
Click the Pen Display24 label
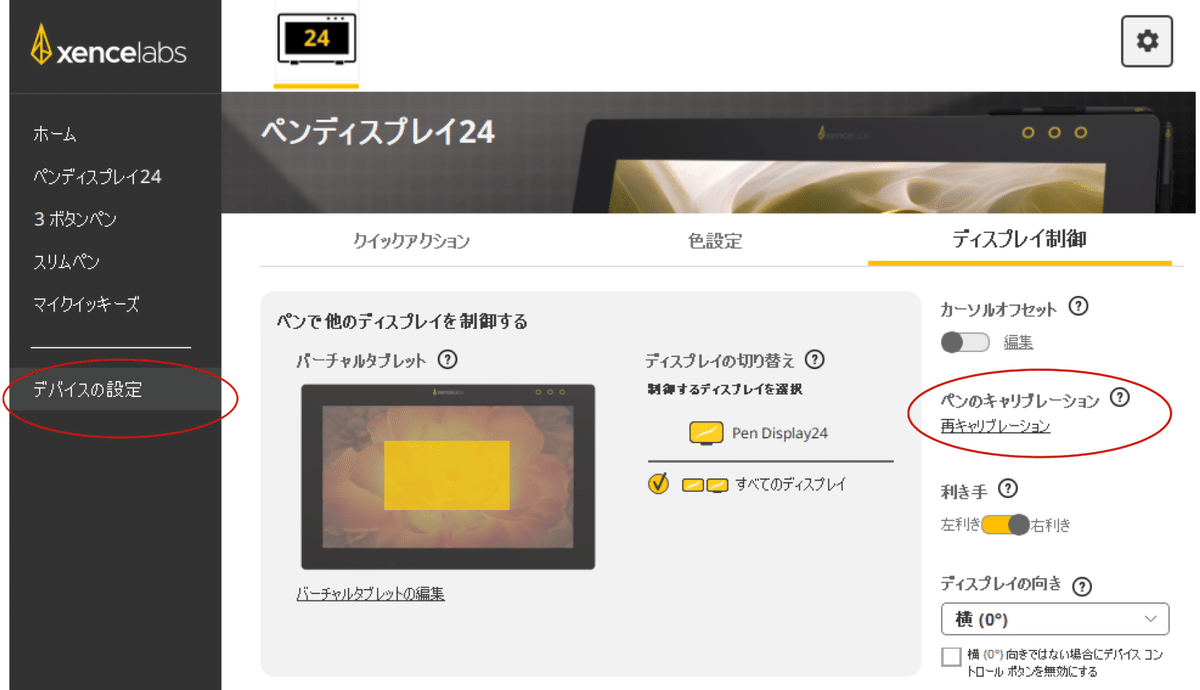780,433
